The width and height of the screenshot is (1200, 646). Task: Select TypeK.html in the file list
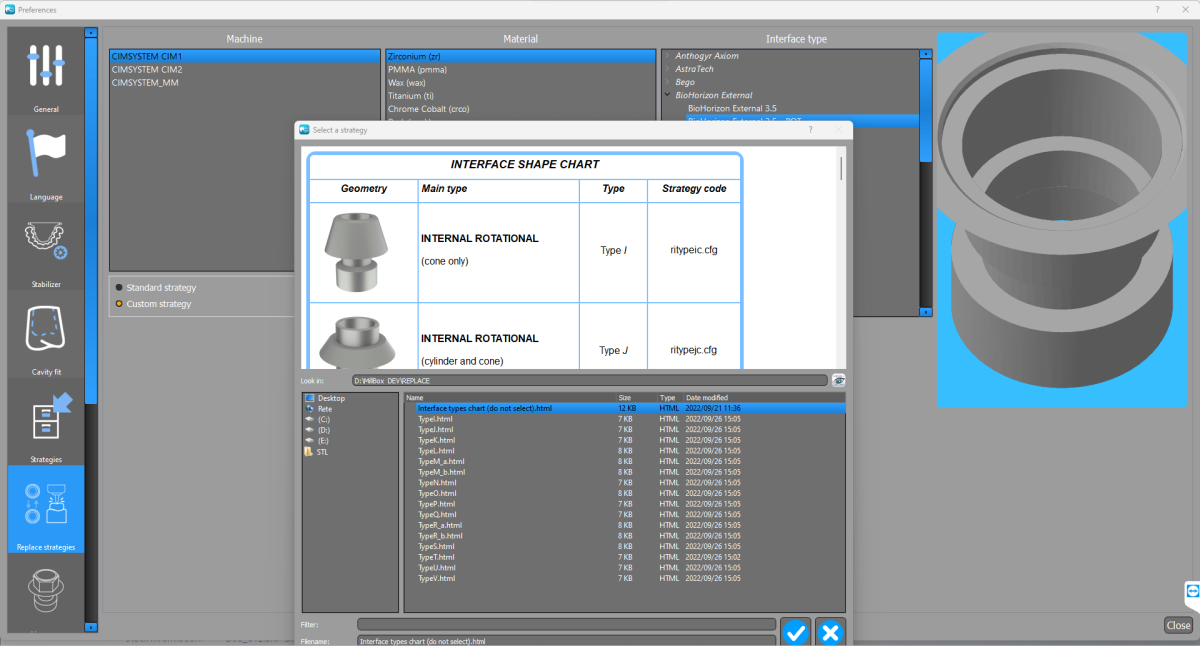[x=436, y=440]
